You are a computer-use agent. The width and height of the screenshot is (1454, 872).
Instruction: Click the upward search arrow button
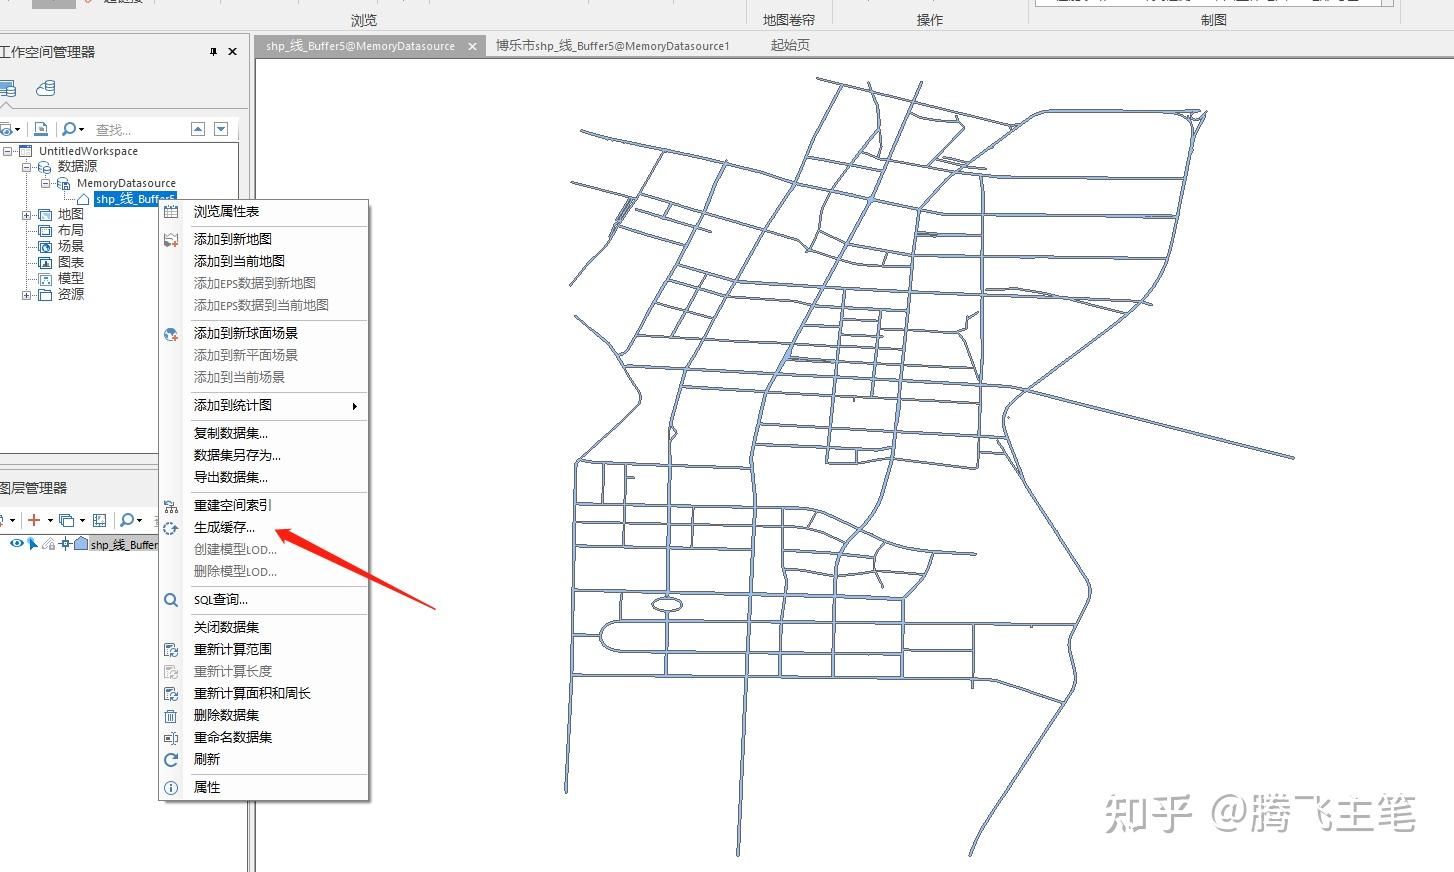pyautogui.click(x=198, y=128)
